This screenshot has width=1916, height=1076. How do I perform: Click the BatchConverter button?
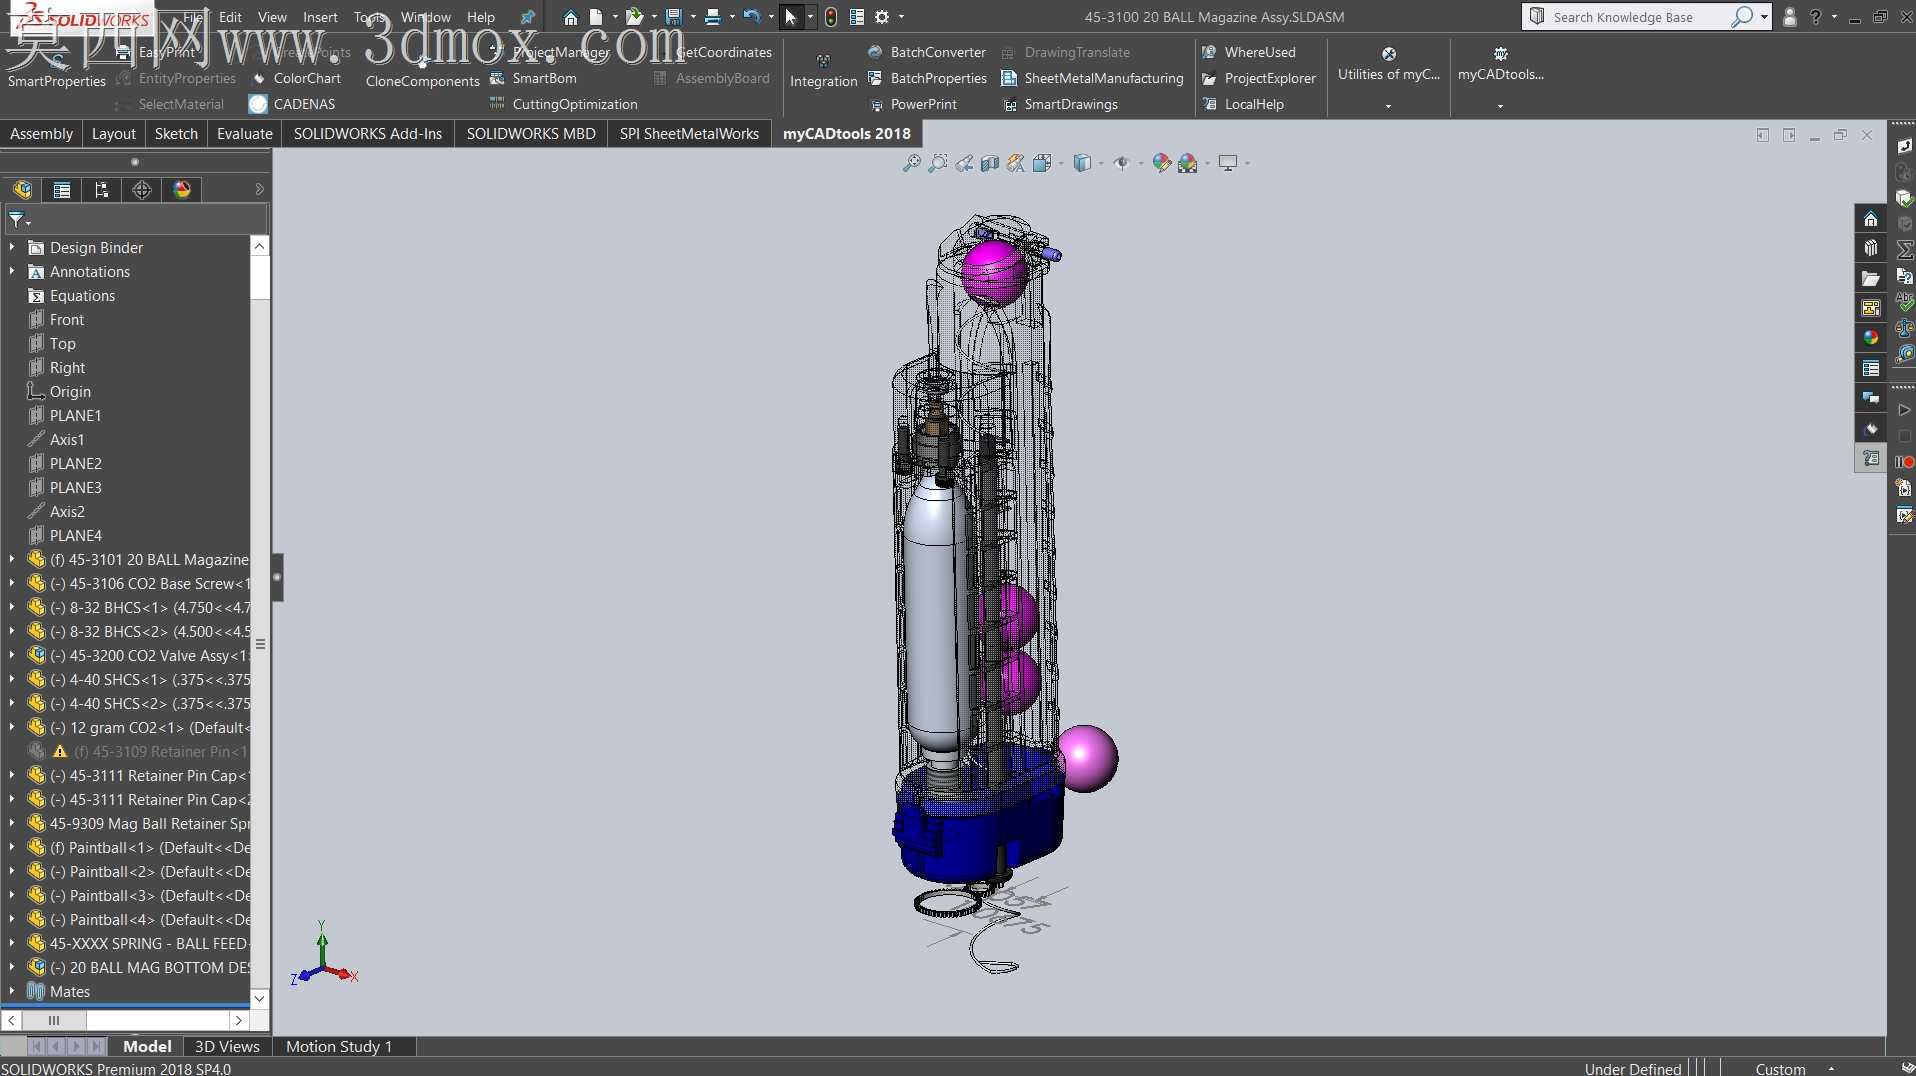pyautogui.click(x=927, y=52)
